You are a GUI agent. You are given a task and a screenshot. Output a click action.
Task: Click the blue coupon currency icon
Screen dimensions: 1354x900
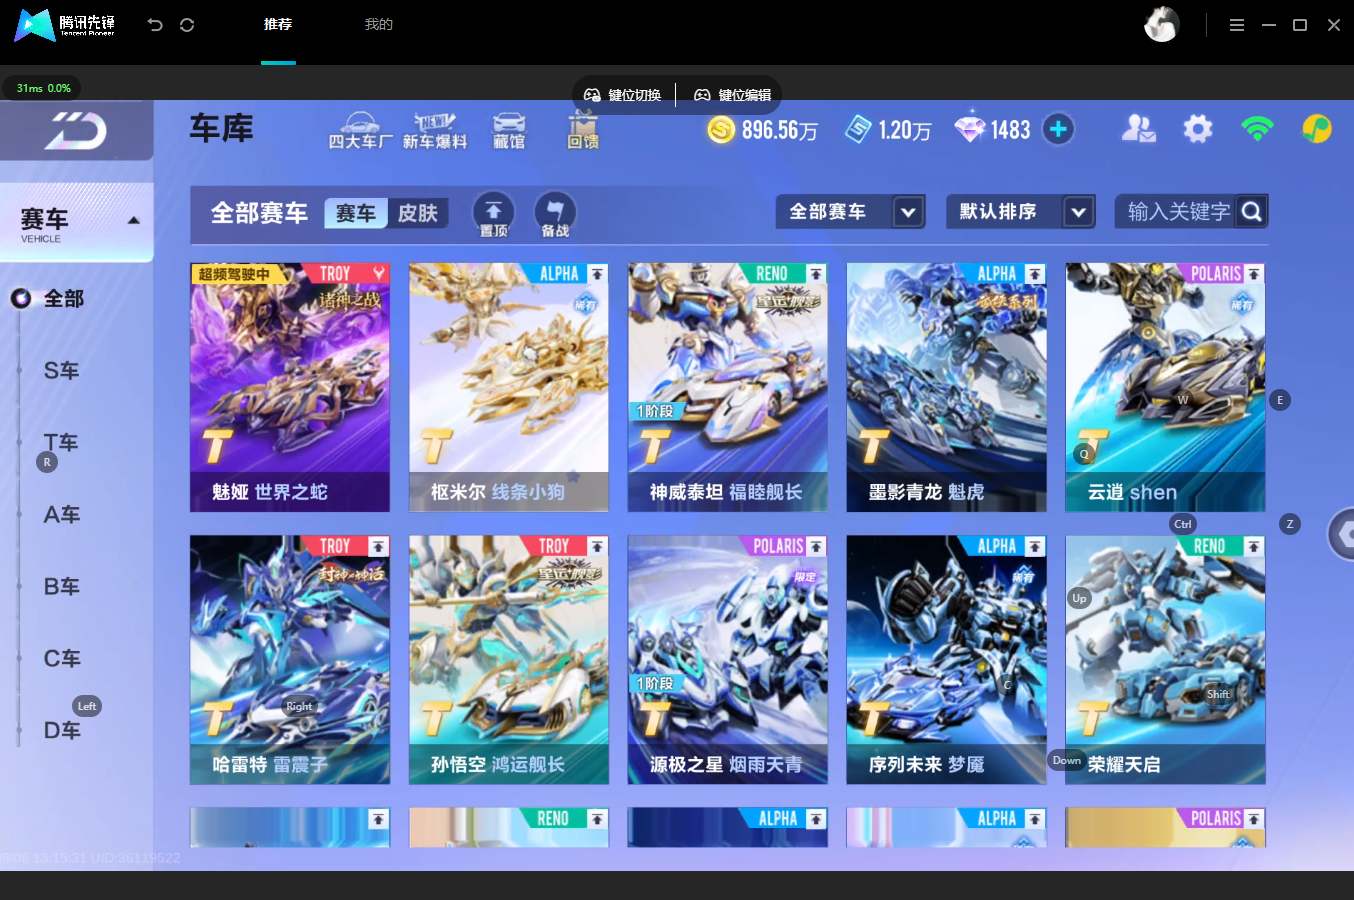858,130
